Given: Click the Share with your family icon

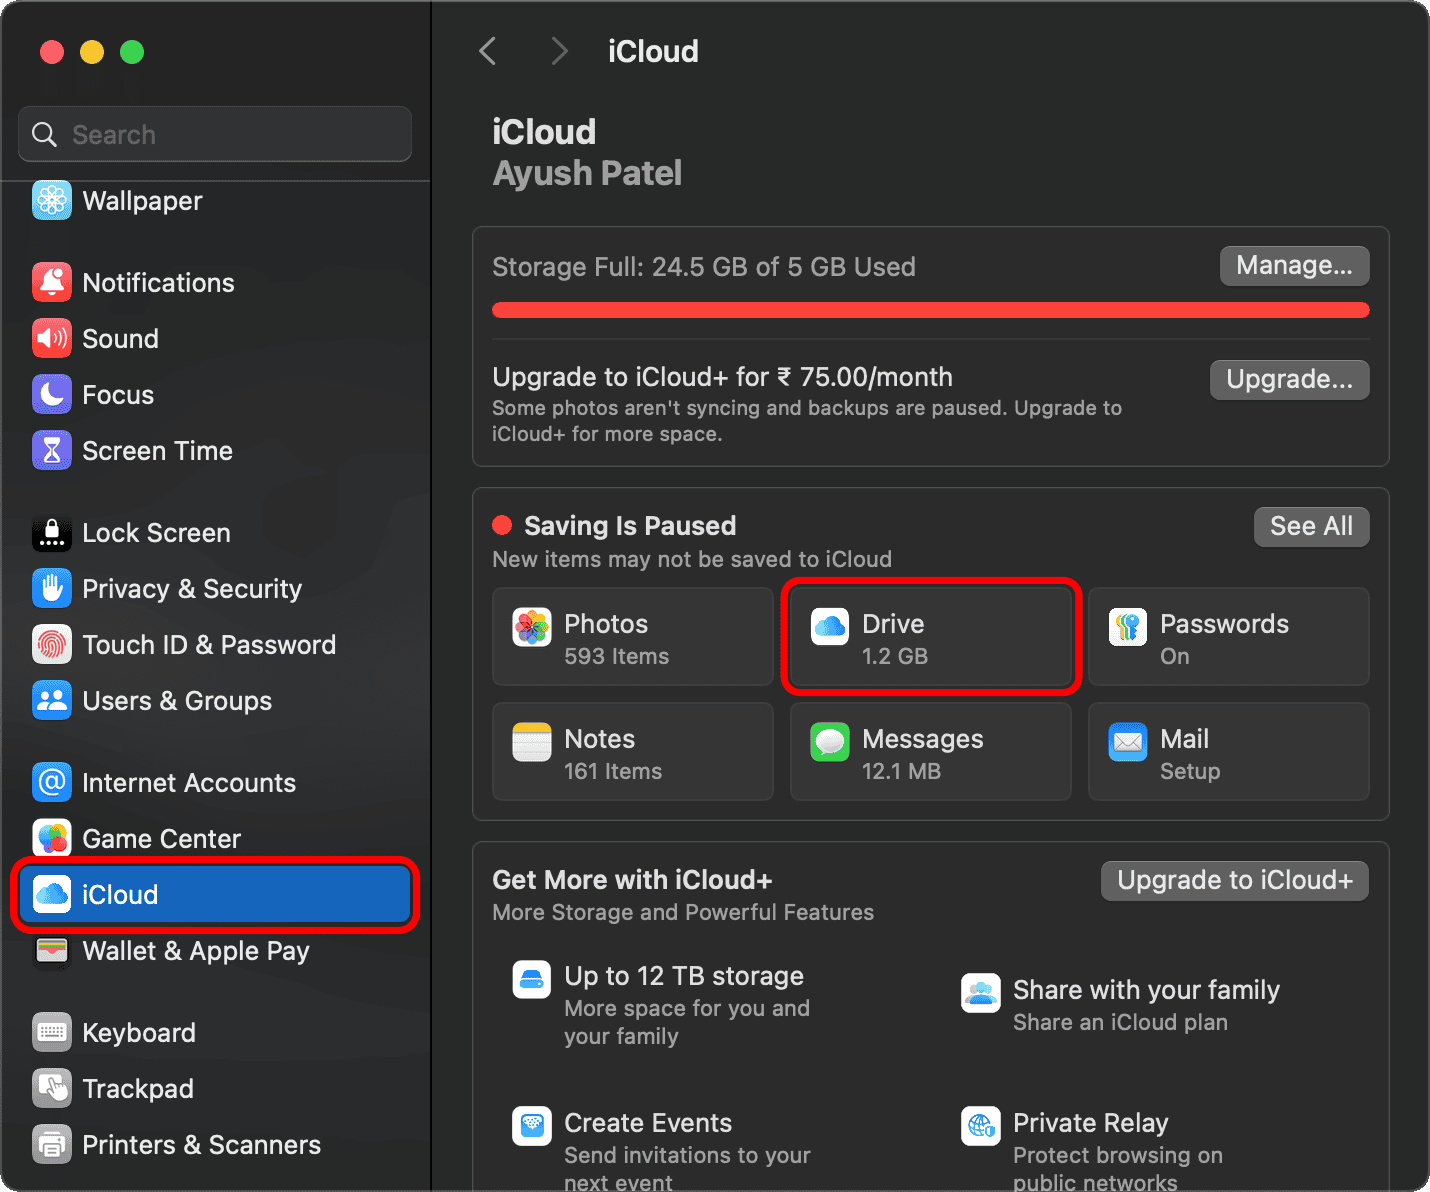Looking at the screenshot, I should click(x=980, y=993).
